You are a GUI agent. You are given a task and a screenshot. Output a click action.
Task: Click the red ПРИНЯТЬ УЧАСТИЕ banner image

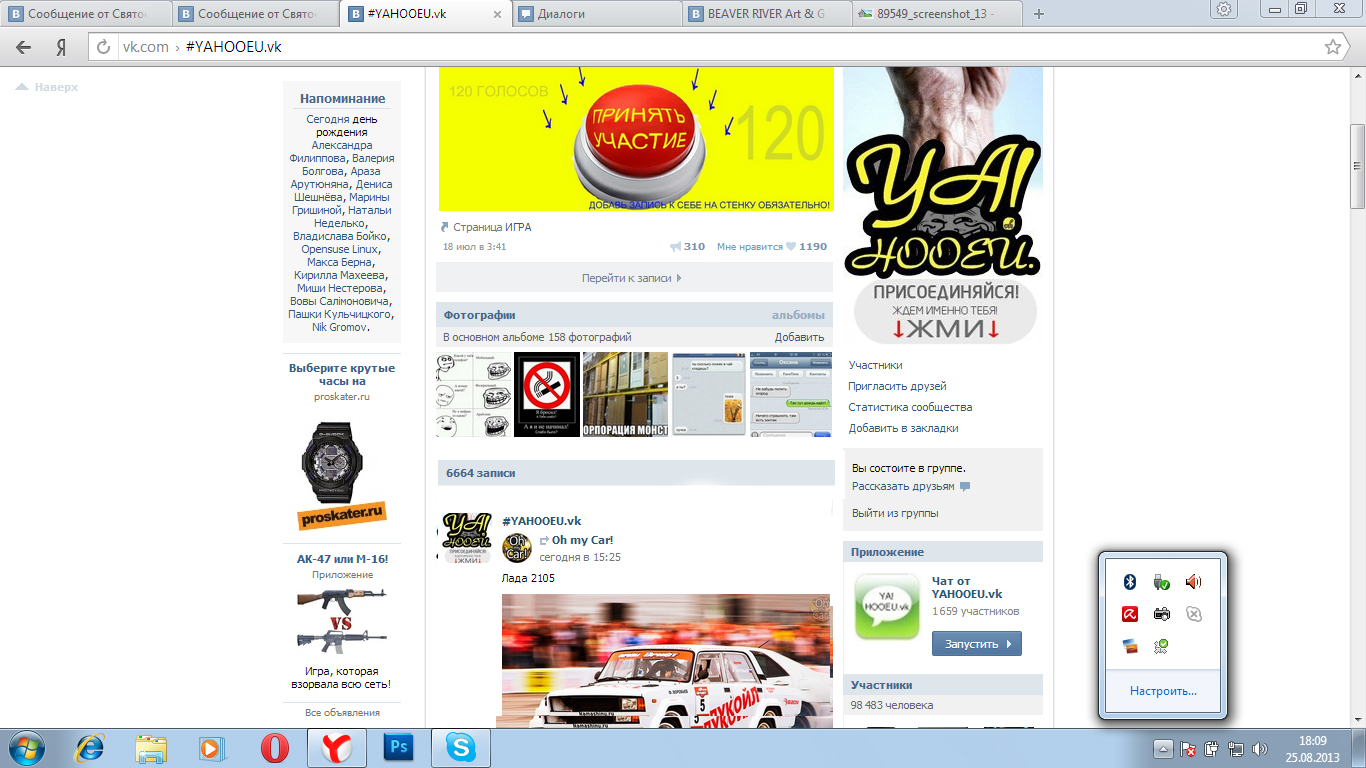click(635, 139)
